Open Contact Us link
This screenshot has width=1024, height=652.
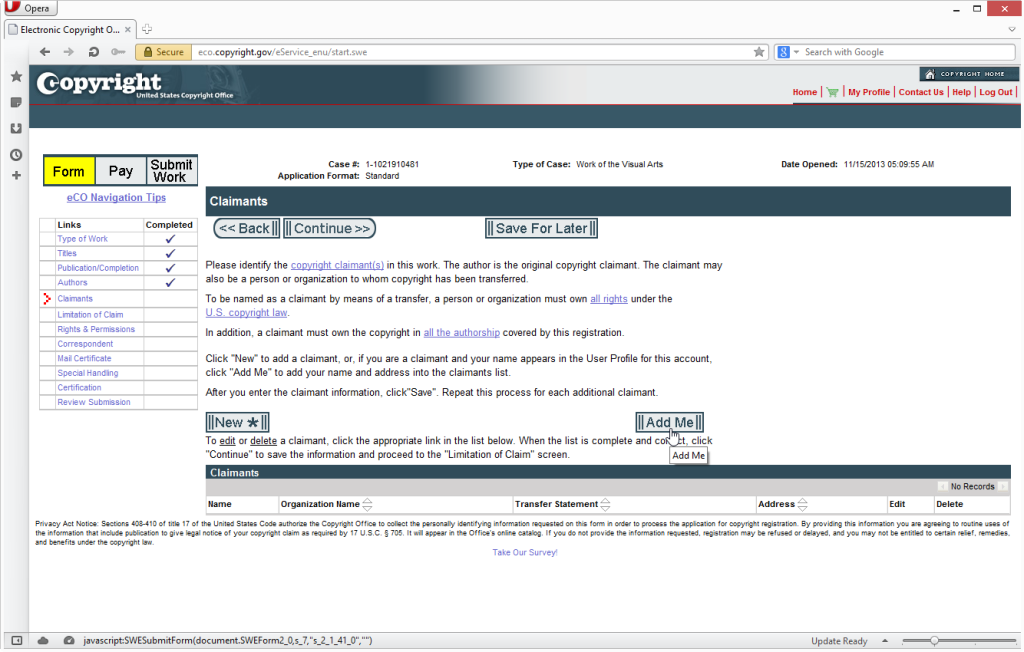point(921,92)
